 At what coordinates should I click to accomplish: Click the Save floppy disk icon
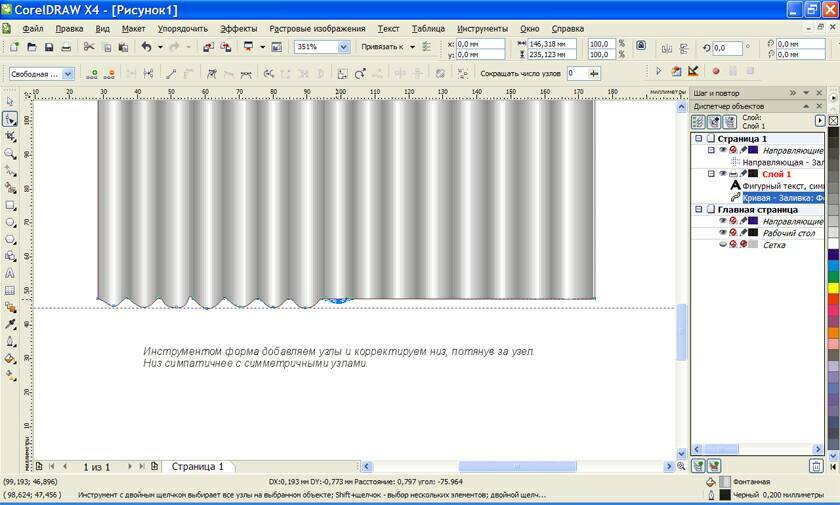click(x=49, y=47)
